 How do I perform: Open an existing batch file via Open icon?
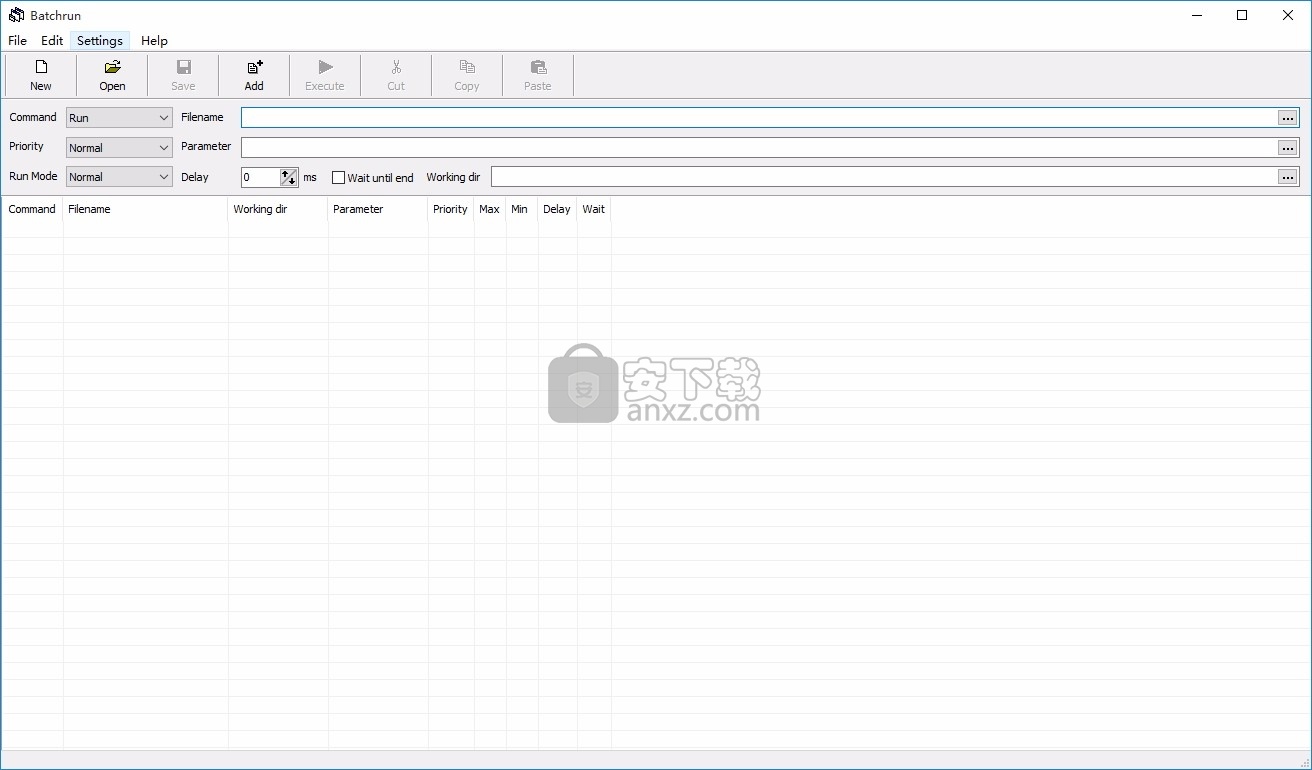point(112,68)
